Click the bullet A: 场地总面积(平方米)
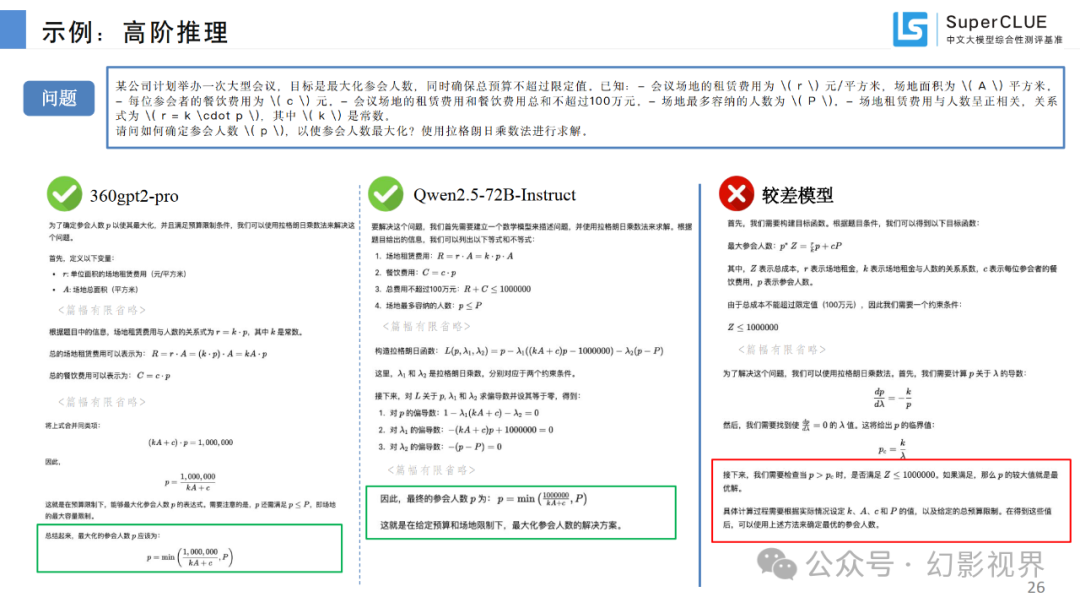 [x=101, y=290]
